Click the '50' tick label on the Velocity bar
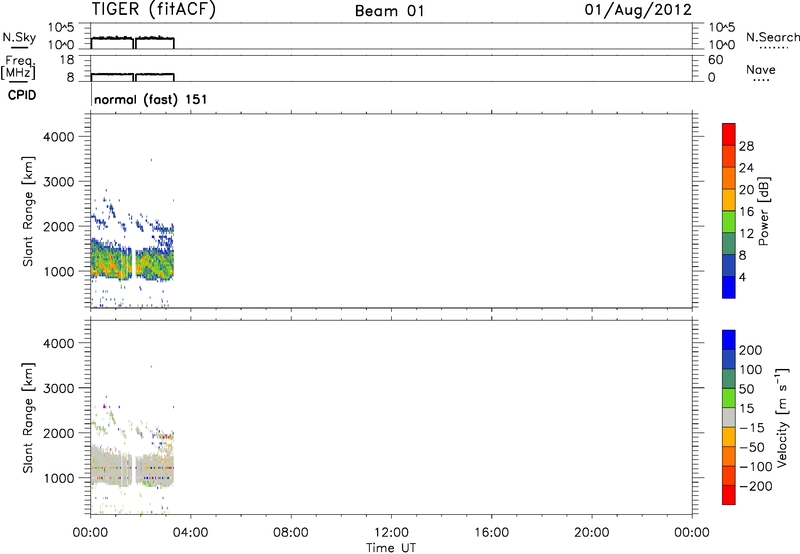 click(746, 389)
